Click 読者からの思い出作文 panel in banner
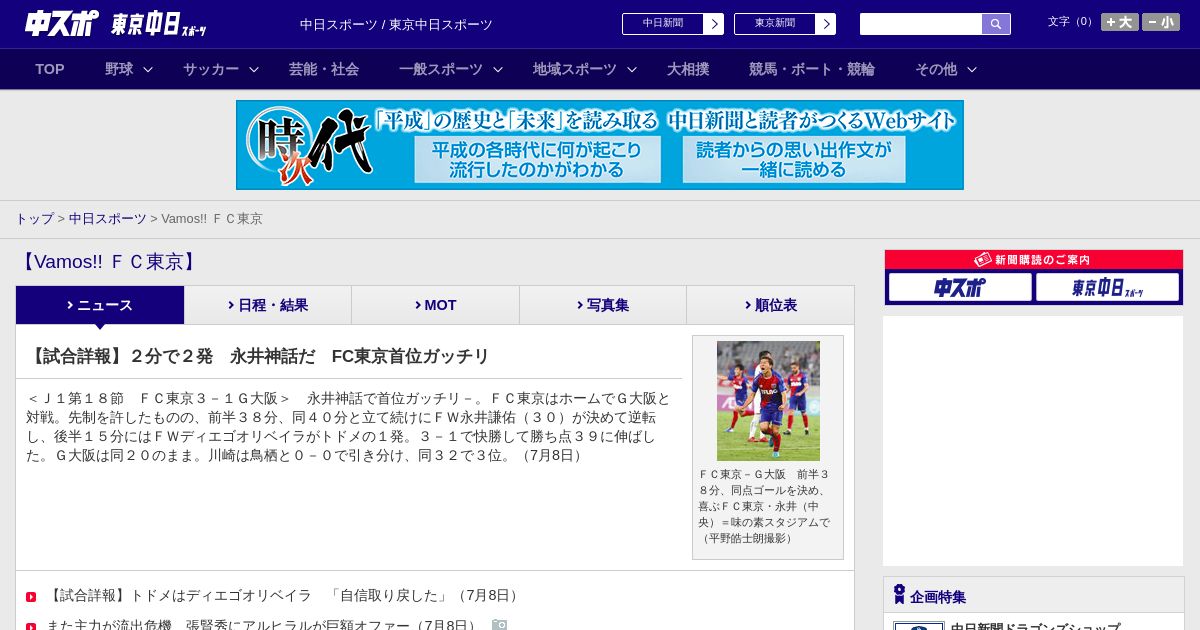 click(x=794, y=160)
